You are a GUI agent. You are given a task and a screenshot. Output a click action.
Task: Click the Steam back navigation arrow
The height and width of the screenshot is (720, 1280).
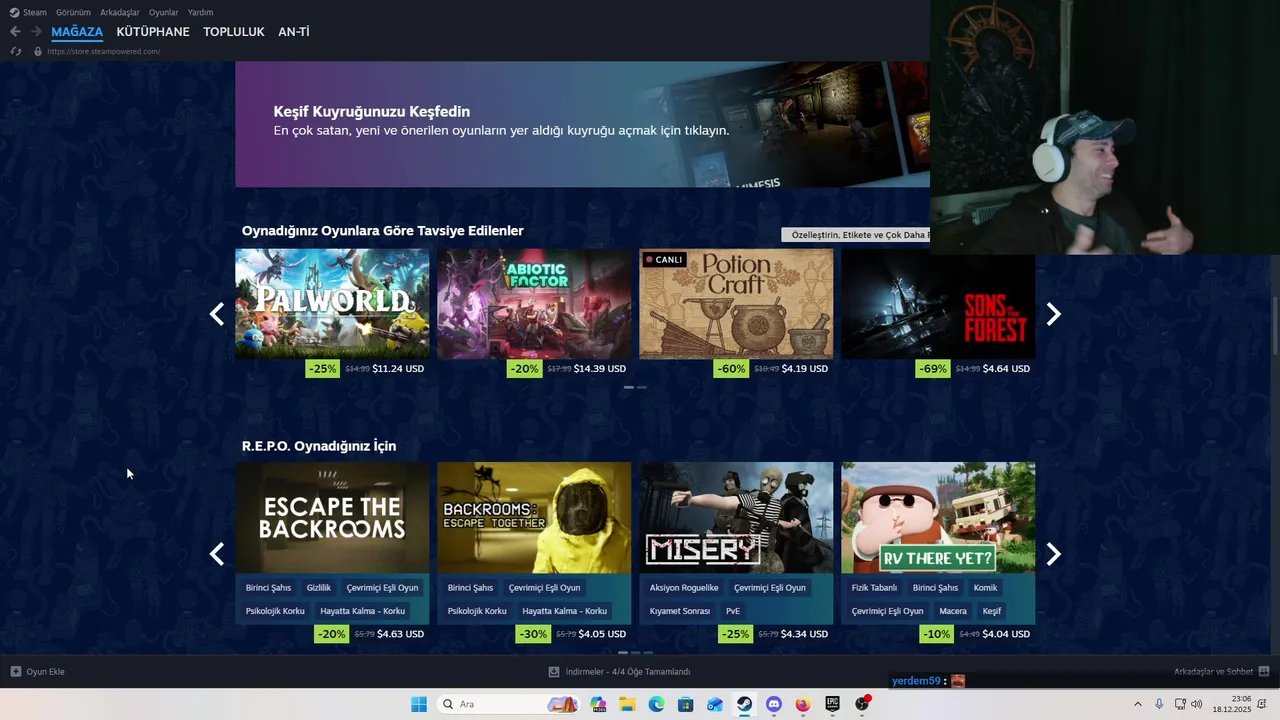(x=15, y=32)
